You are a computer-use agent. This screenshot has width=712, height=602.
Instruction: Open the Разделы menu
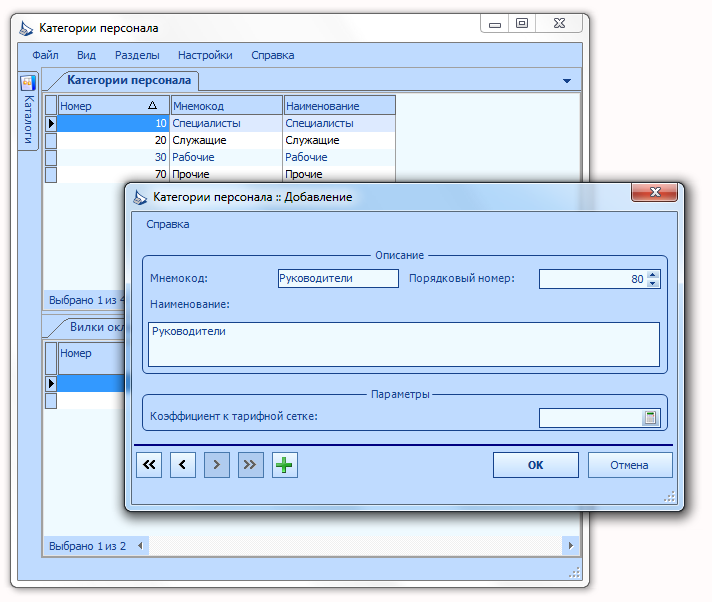point(137,55)
